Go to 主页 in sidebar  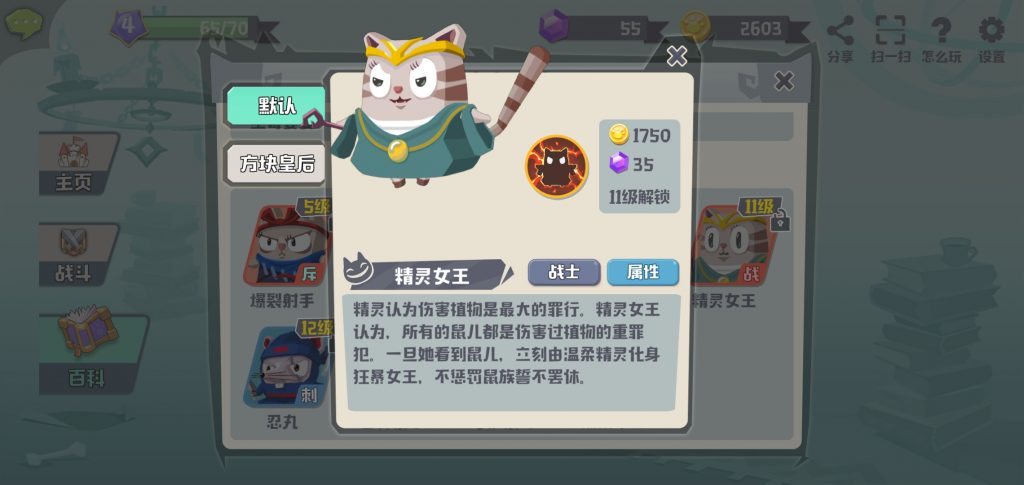77,164
